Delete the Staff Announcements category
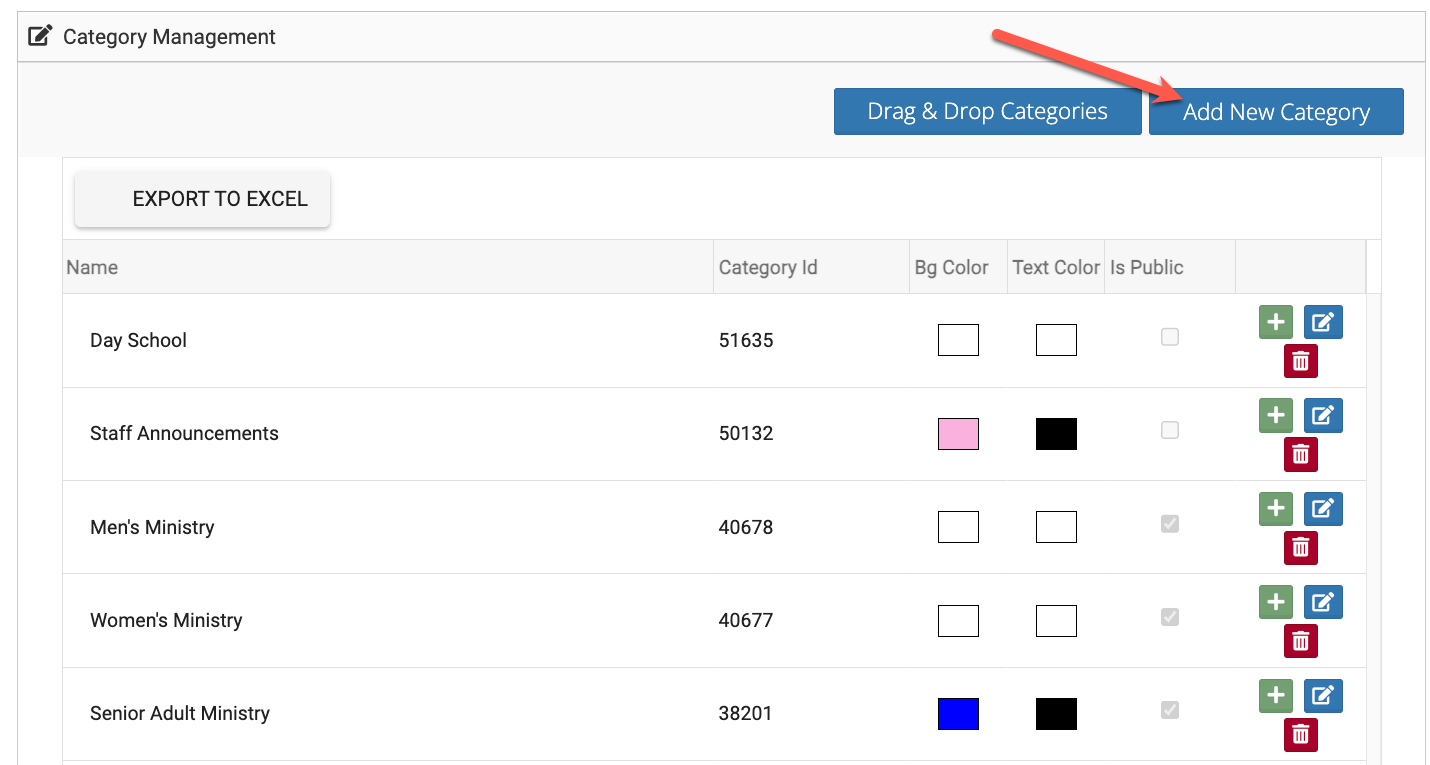1430x765 pixels. 1300,454
